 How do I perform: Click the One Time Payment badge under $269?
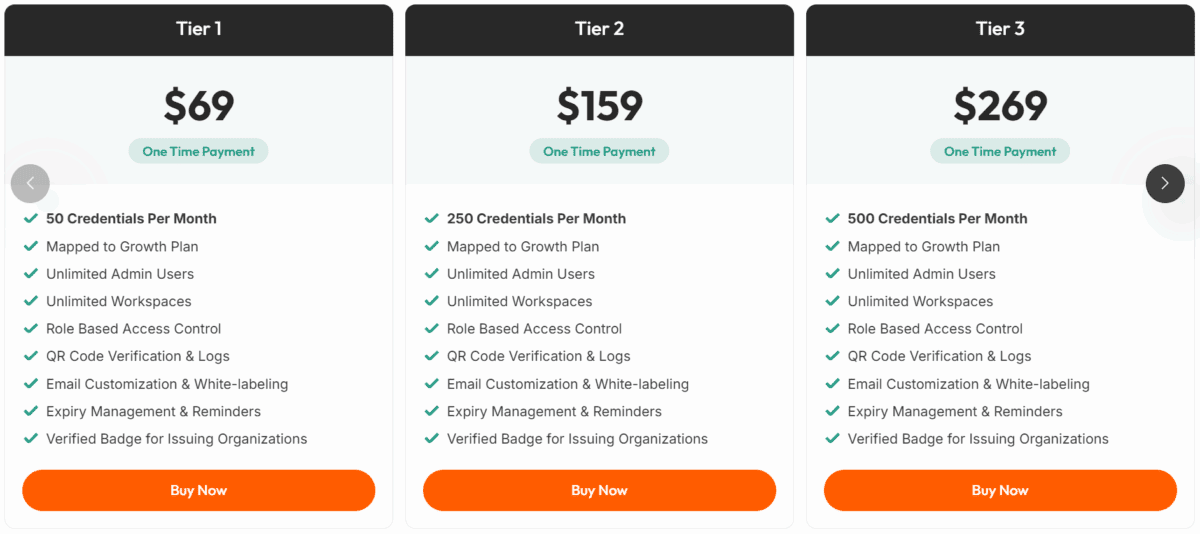pyautogui.click(x=1000, y=151)
